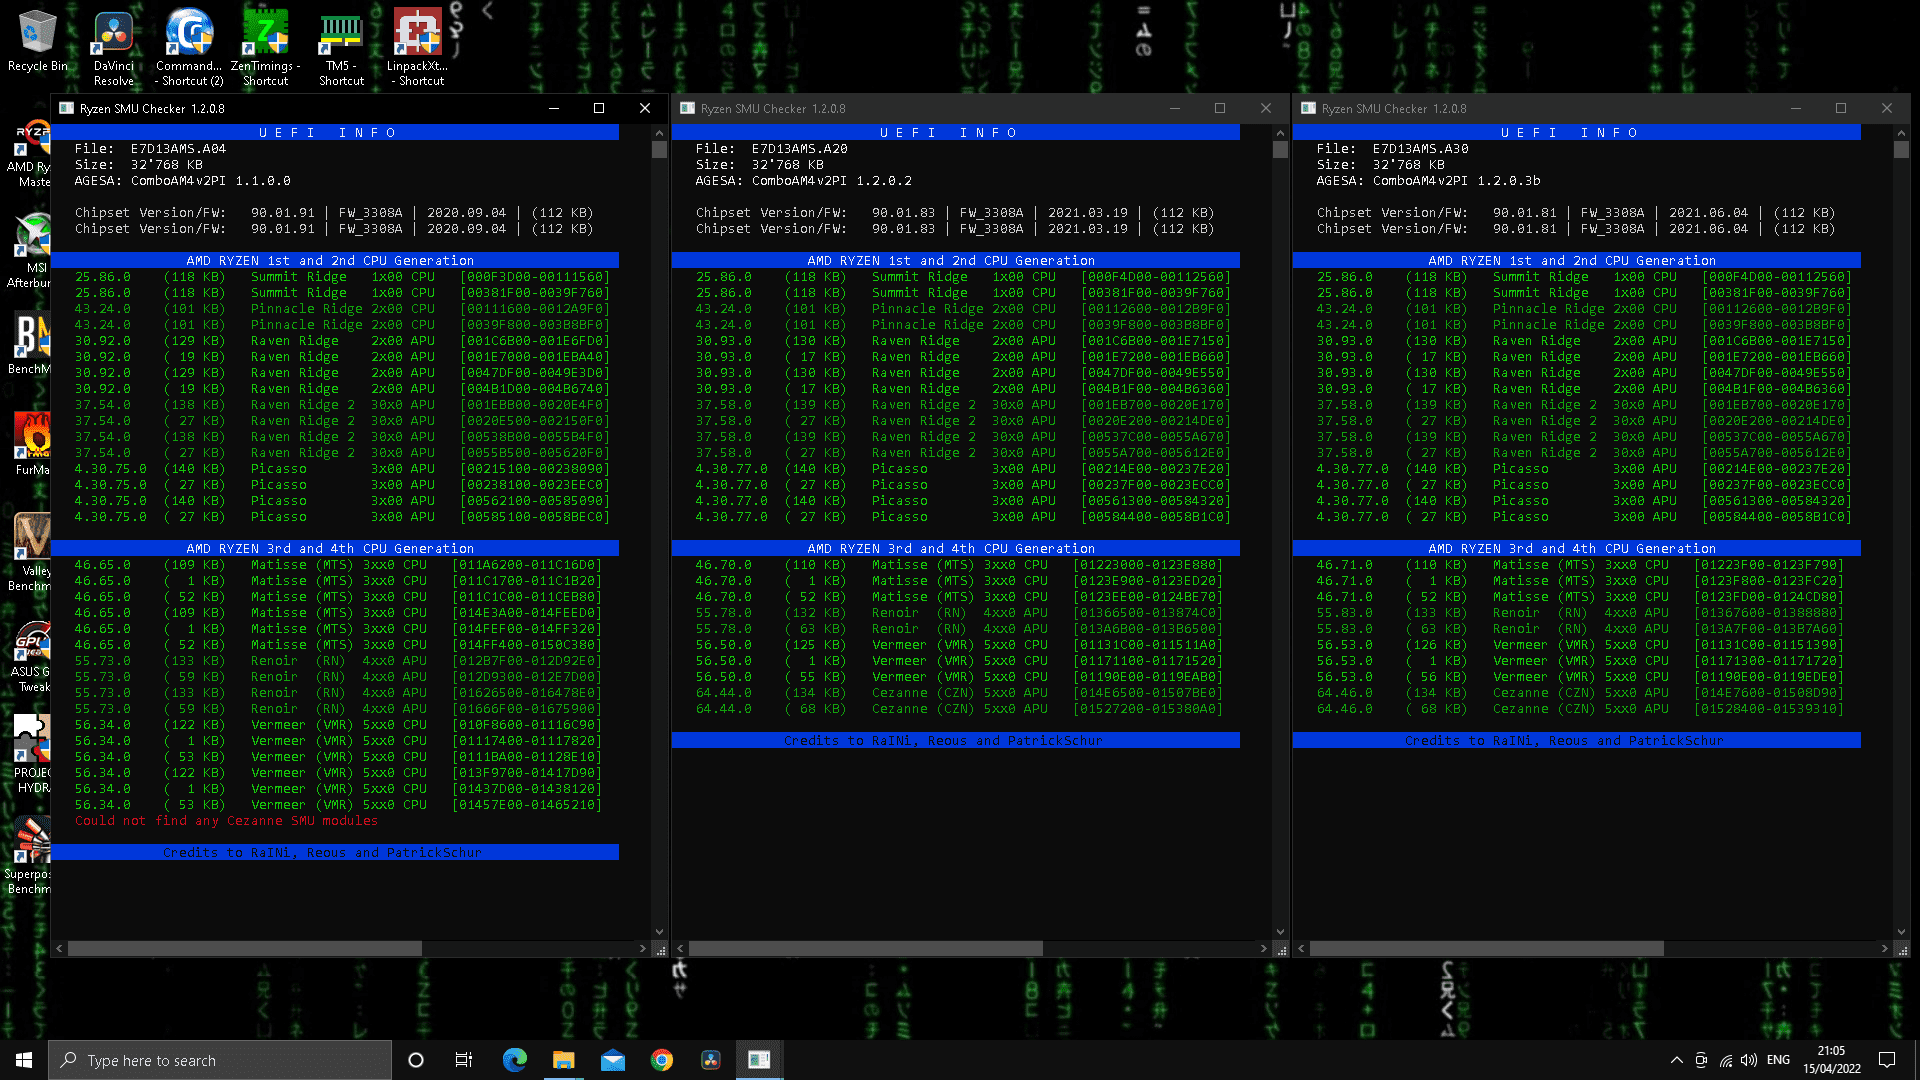
Task: Open the Recycle Bin desktop icon
Action: (x=38, y=40)
